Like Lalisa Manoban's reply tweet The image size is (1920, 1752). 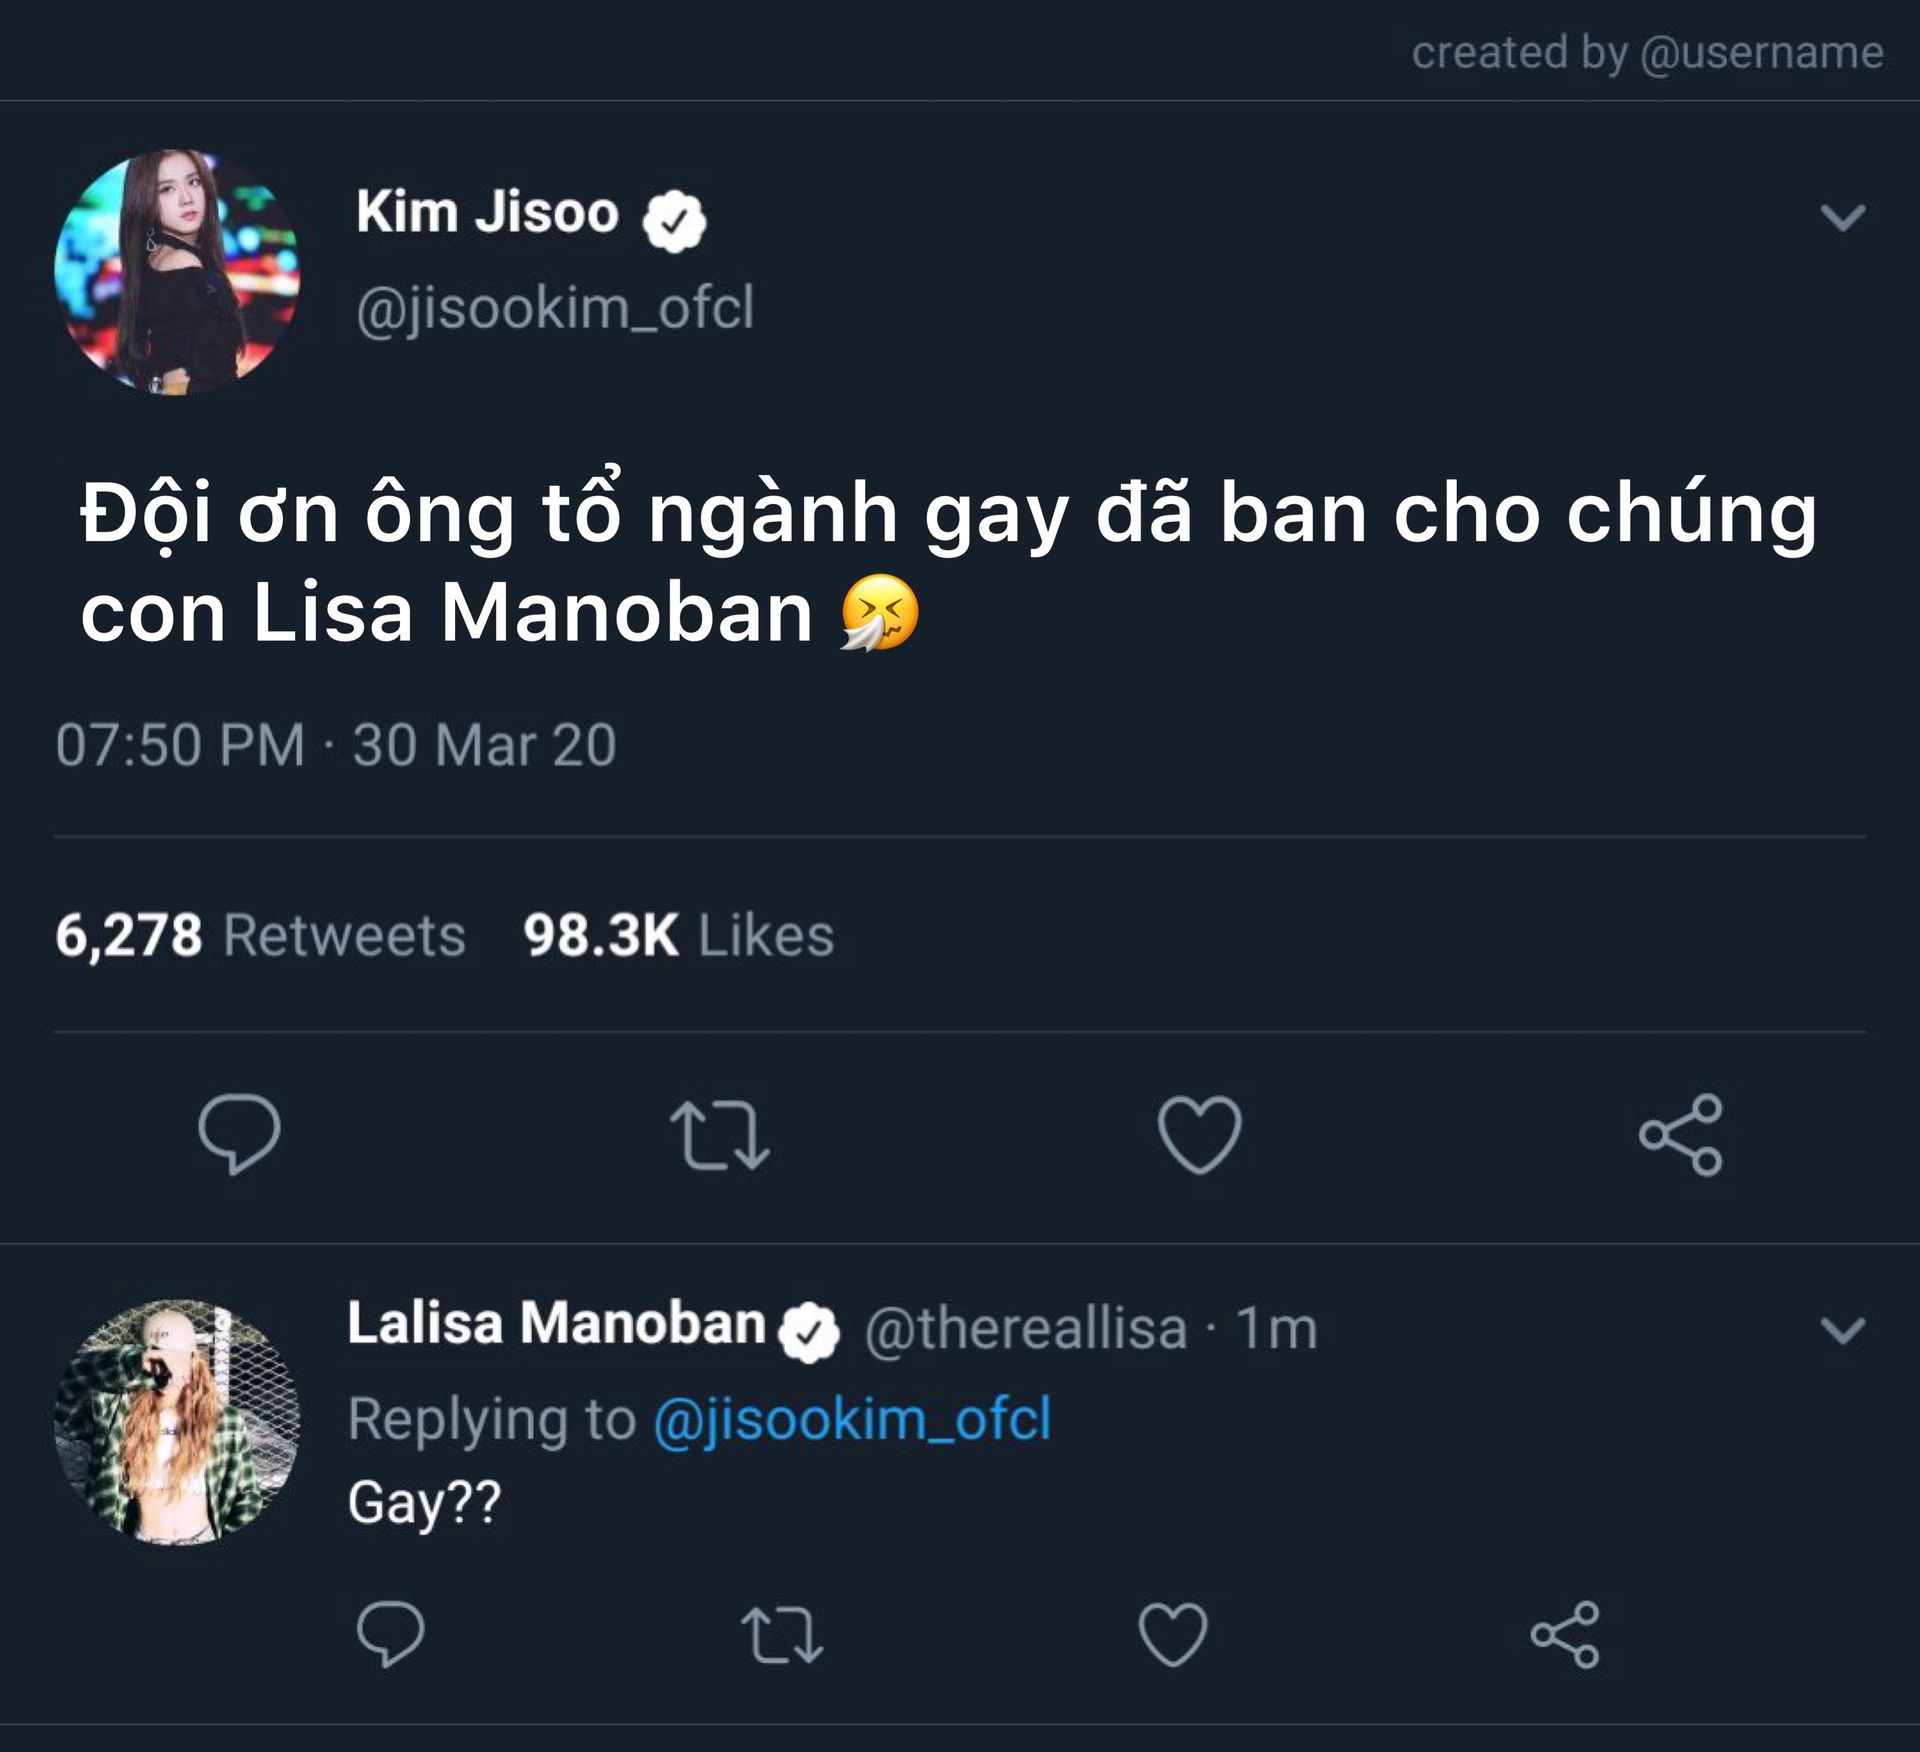1173,1636
